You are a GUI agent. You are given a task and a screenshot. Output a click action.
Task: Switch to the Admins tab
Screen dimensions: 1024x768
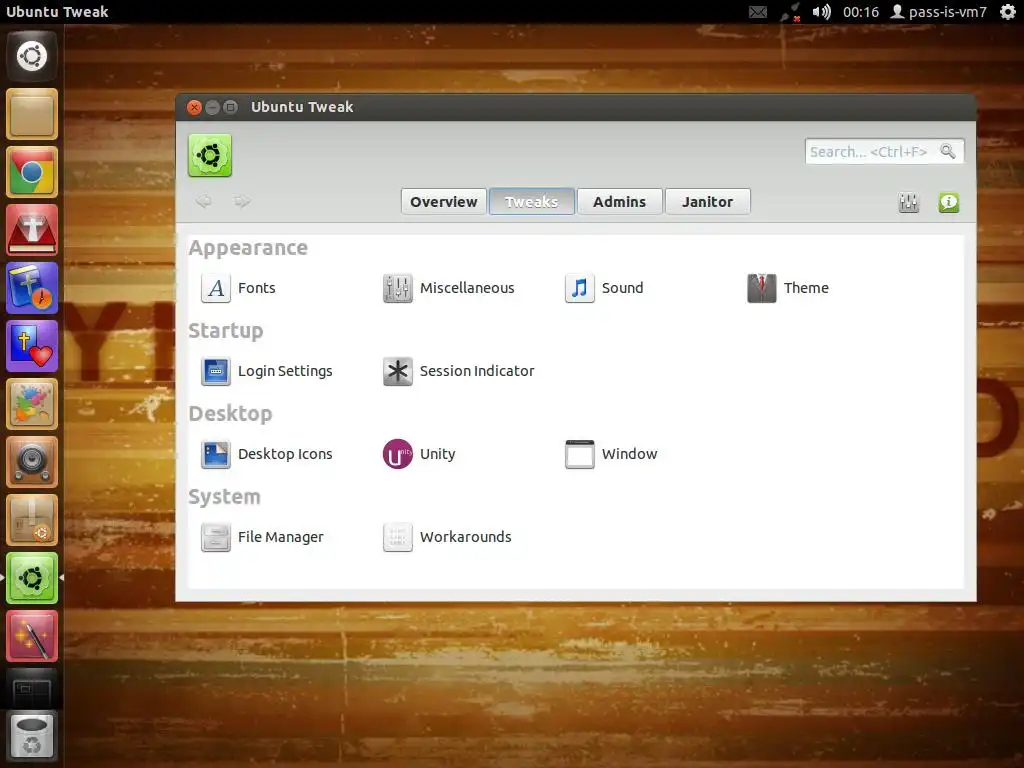click(620, 201)
